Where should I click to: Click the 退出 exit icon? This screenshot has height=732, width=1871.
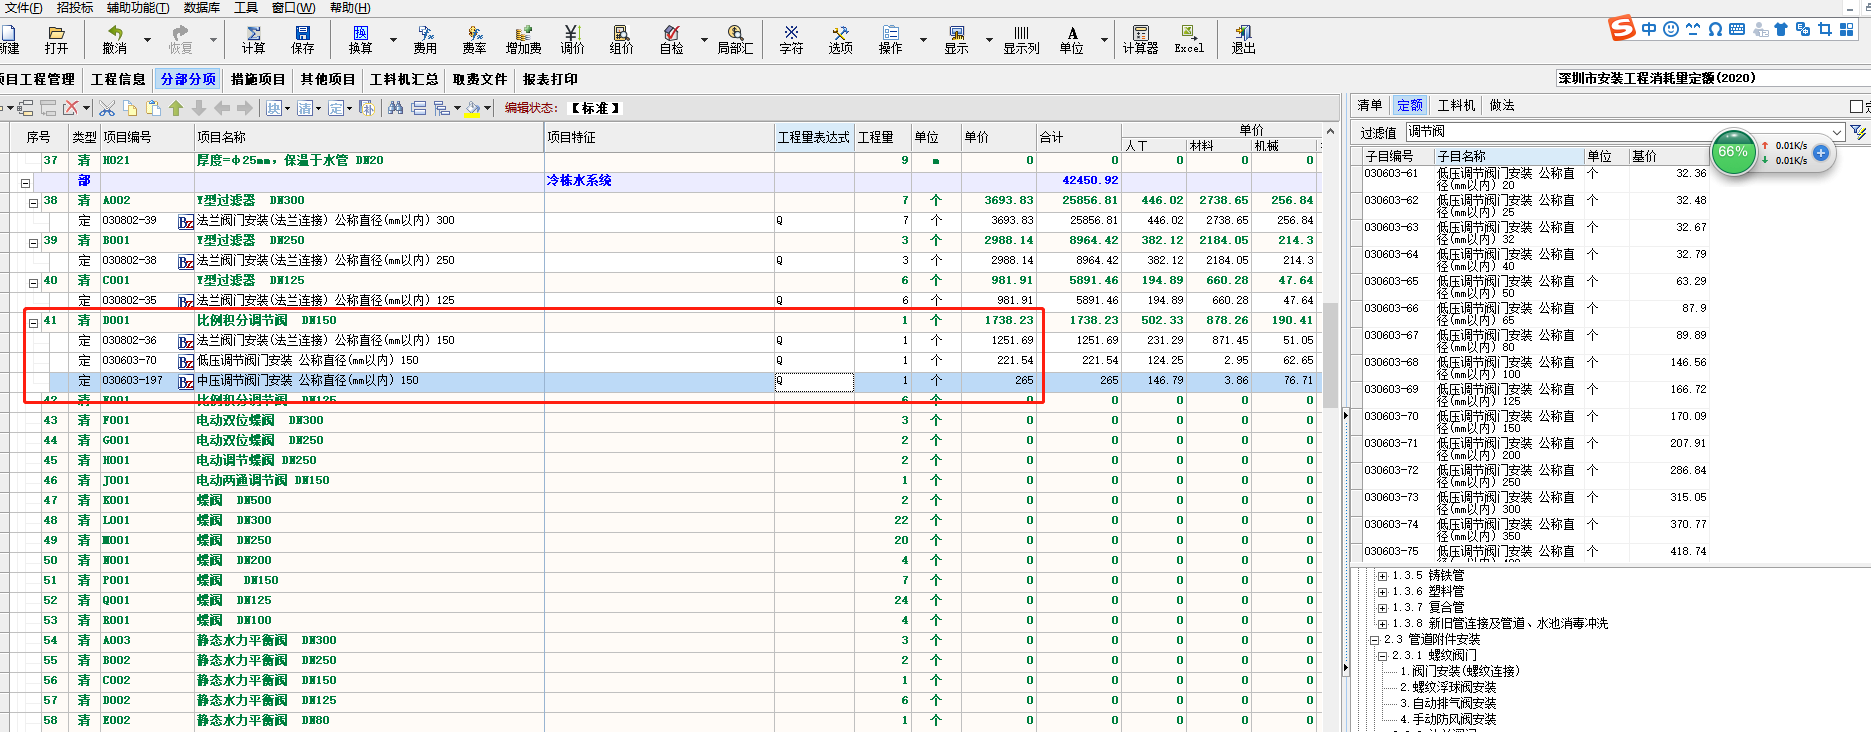point(1243,40)
